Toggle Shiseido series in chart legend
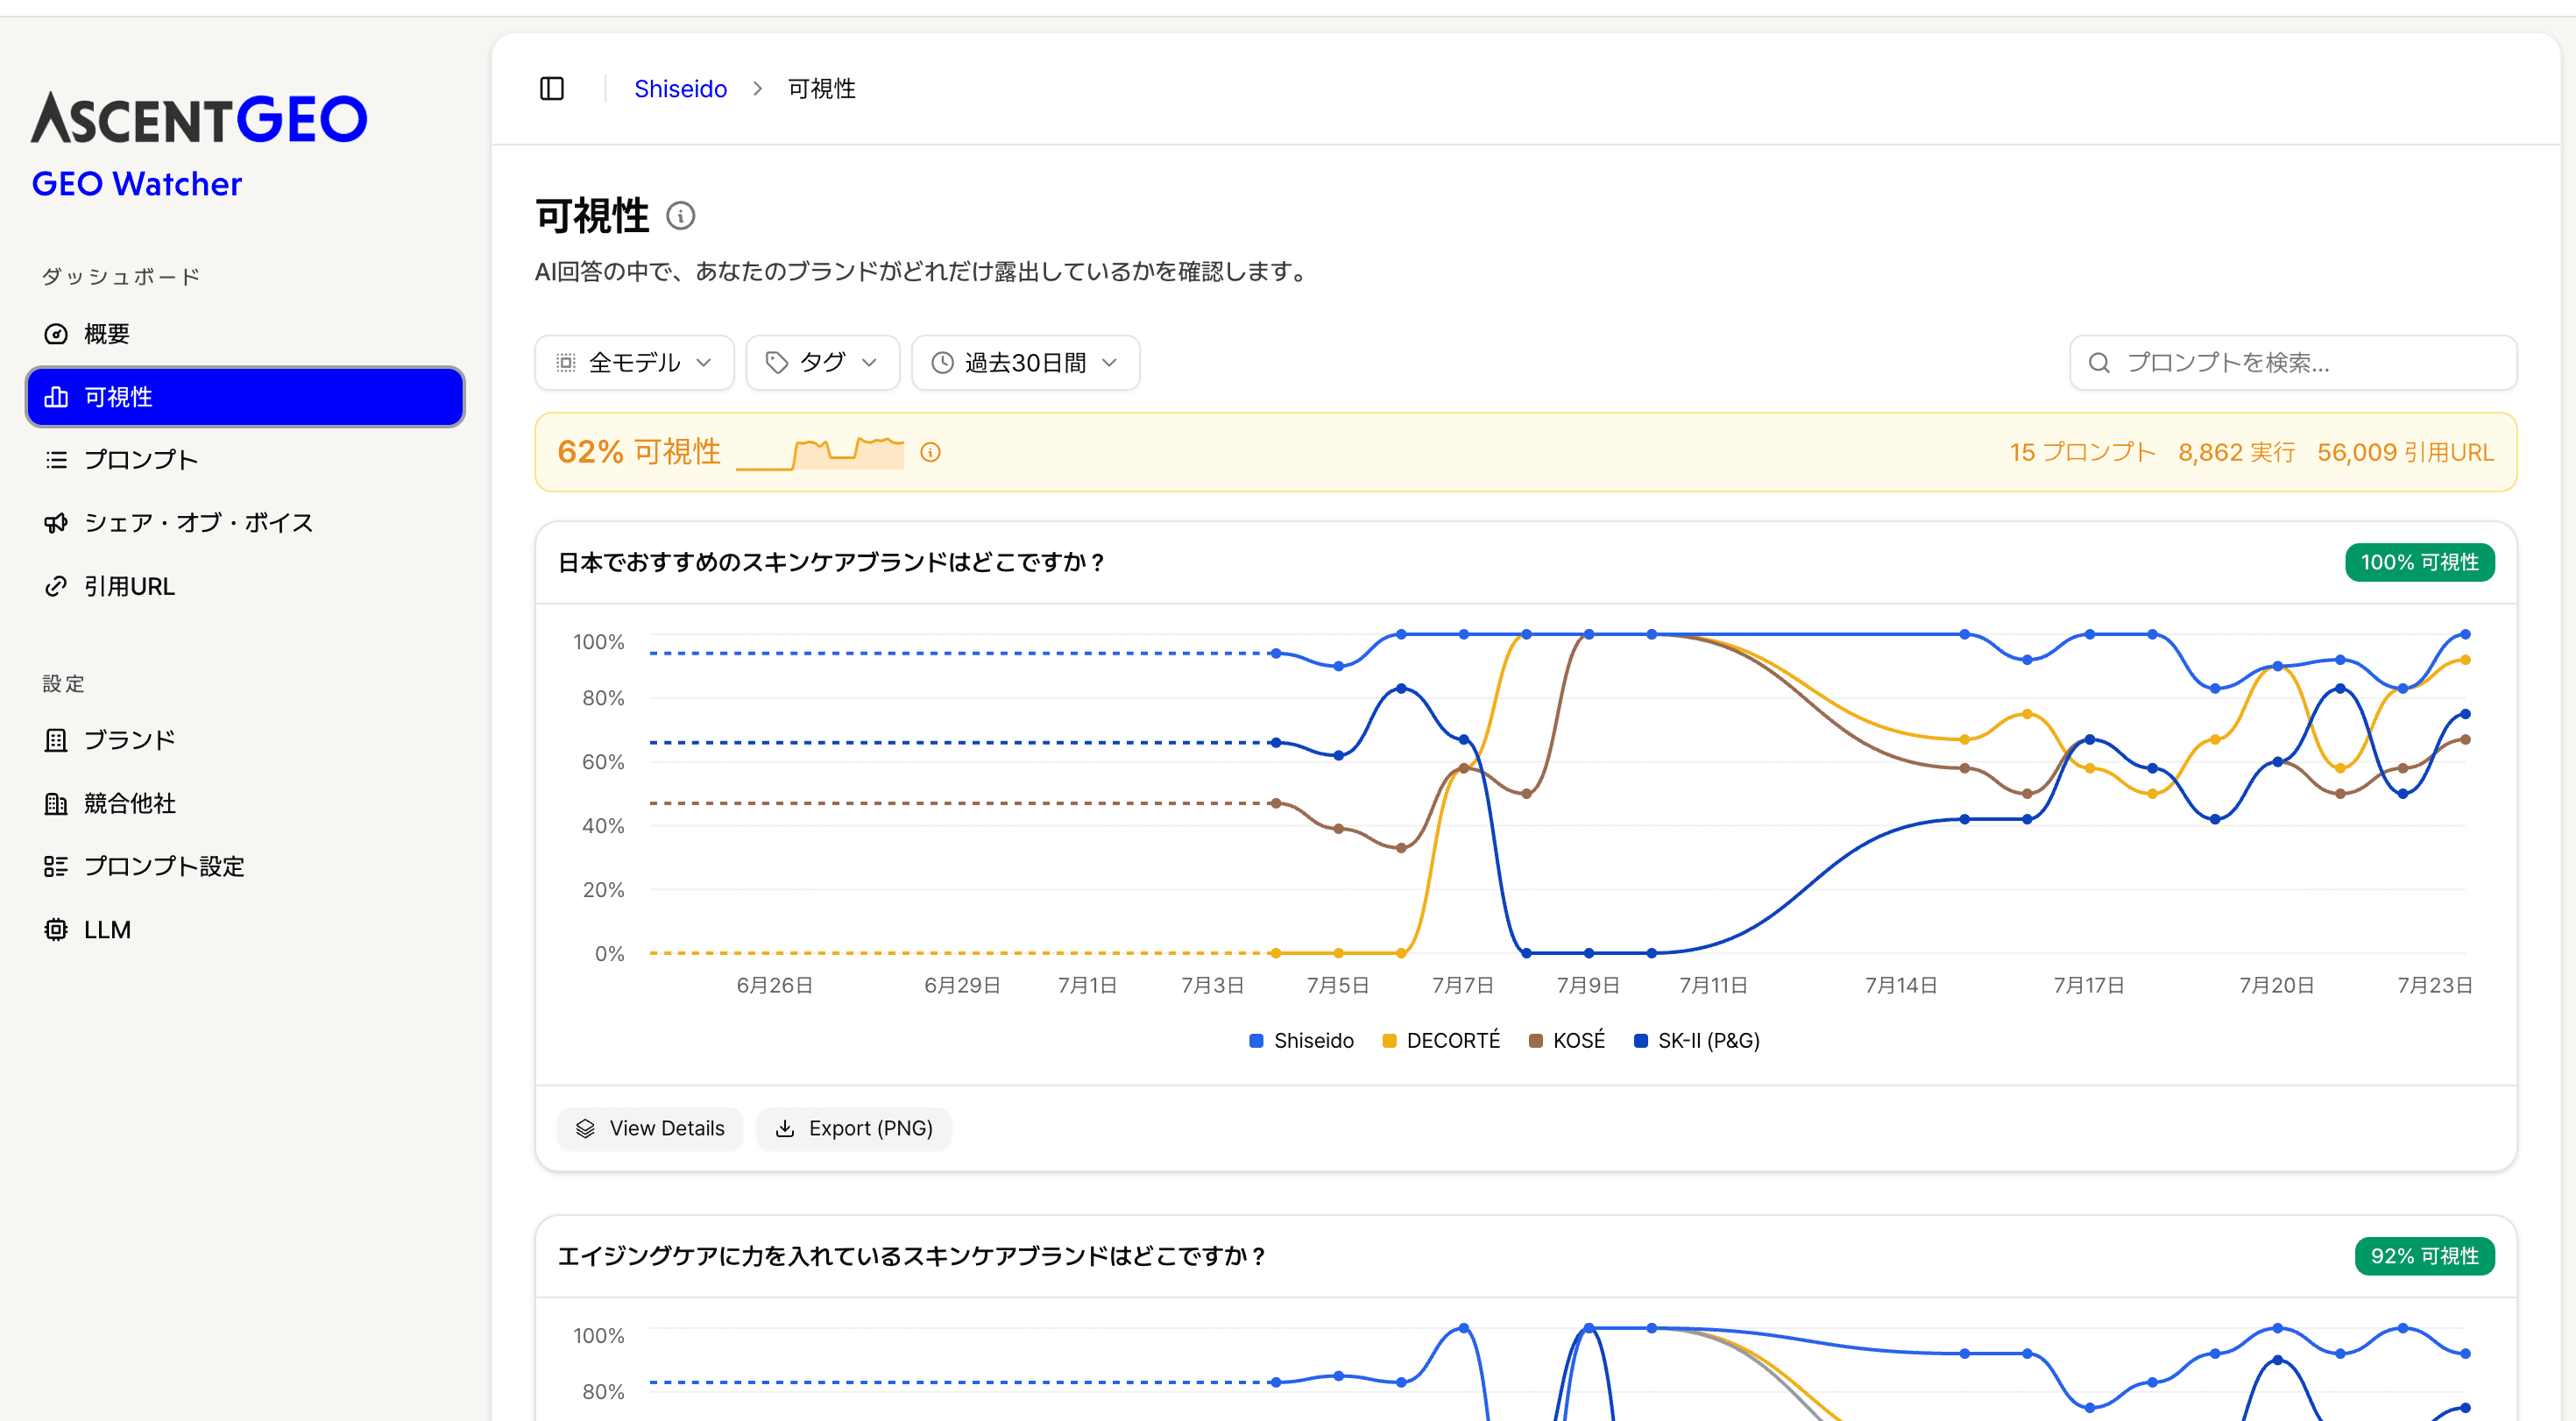This screenshot has height=1421, width=2576. [x=1301, y=1041]
